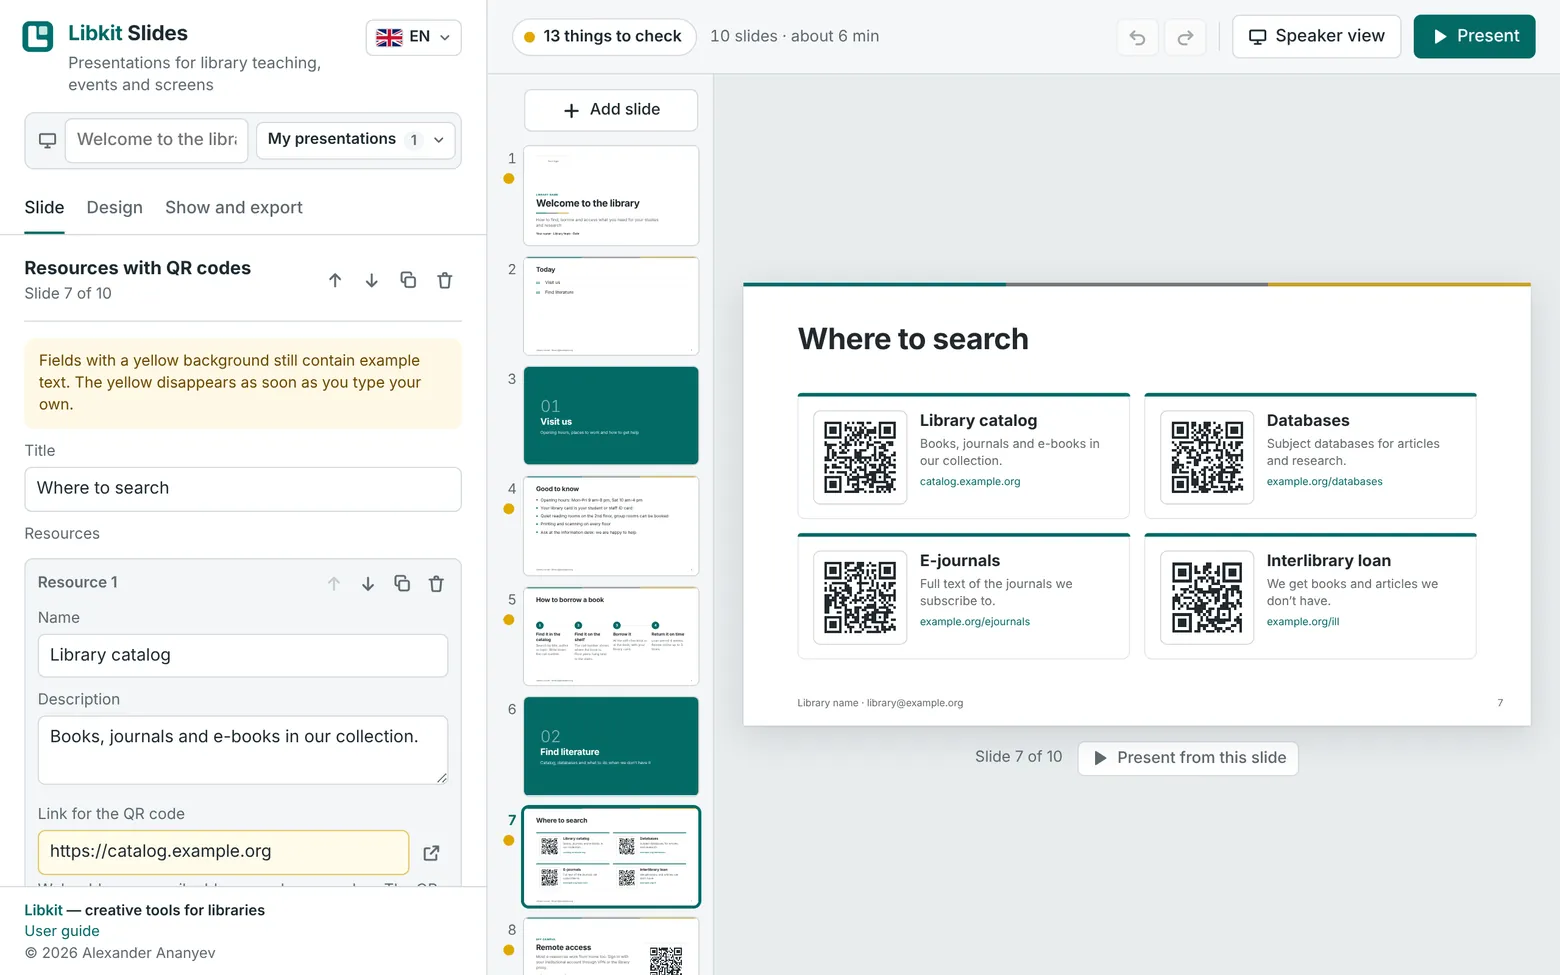Select slide 2 Today thumbnail
This screenshot has width=1560, height=975.
coord(611,306)
